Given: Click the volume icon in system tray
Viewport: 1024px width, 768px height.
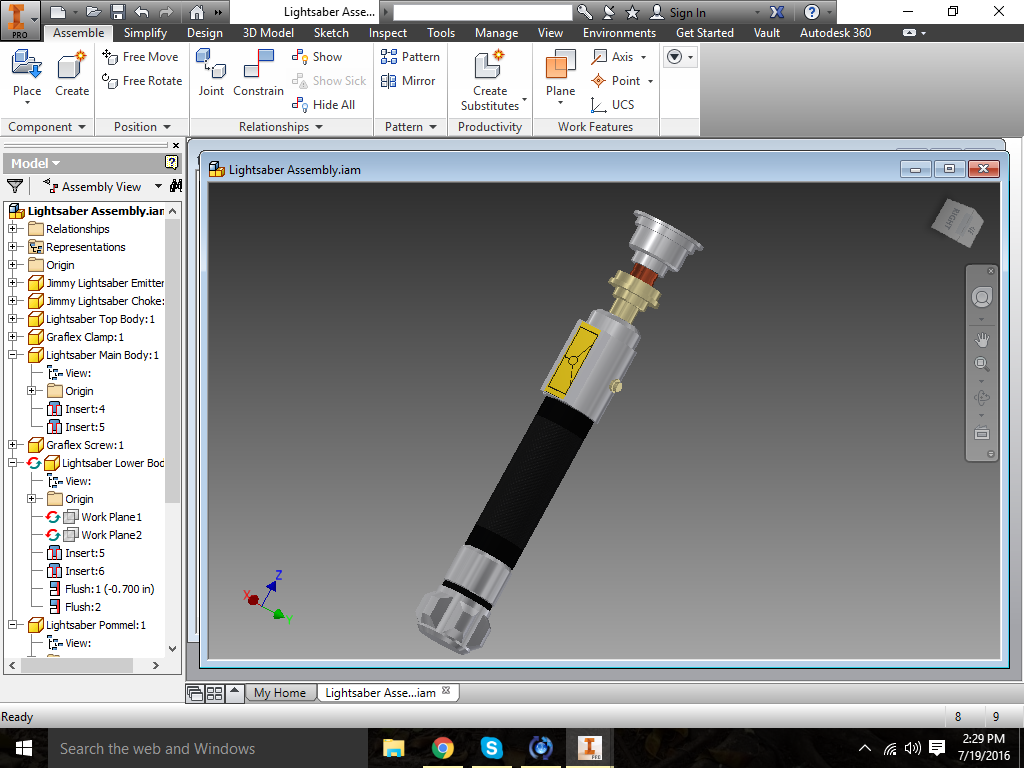Looking at the screenshot, I should tap(912, 748).
